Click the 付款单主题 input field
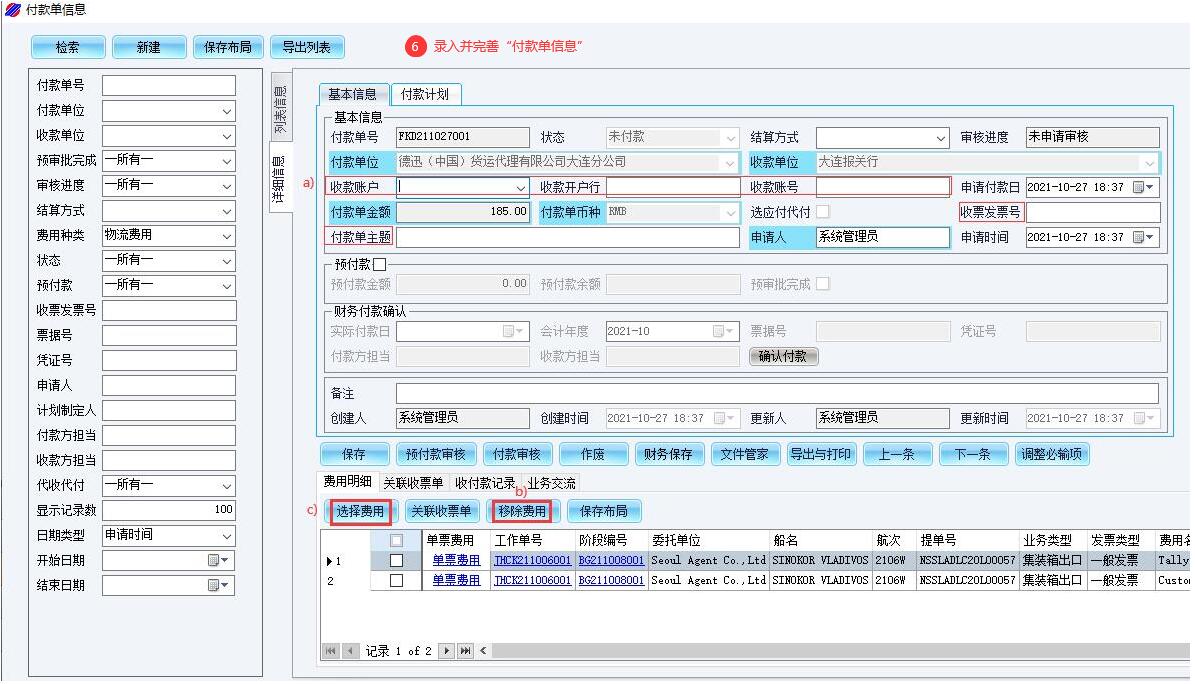Viewport: 1195px width, 684px height. pos(566,238)
